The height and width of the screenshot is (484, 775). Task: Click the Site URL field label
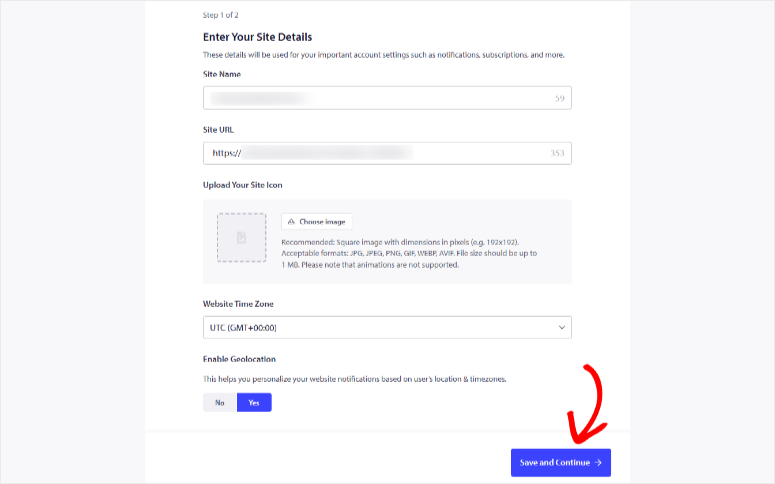[x=218, y=130]
